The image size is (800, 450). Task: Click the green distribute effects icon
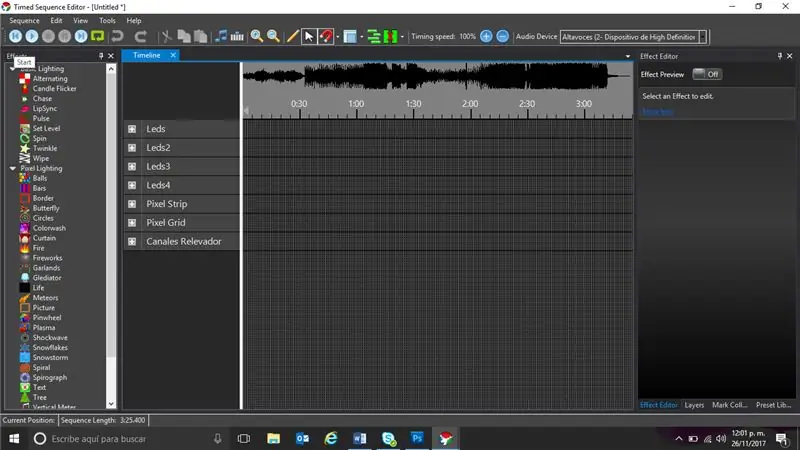[x=390, y=37]
